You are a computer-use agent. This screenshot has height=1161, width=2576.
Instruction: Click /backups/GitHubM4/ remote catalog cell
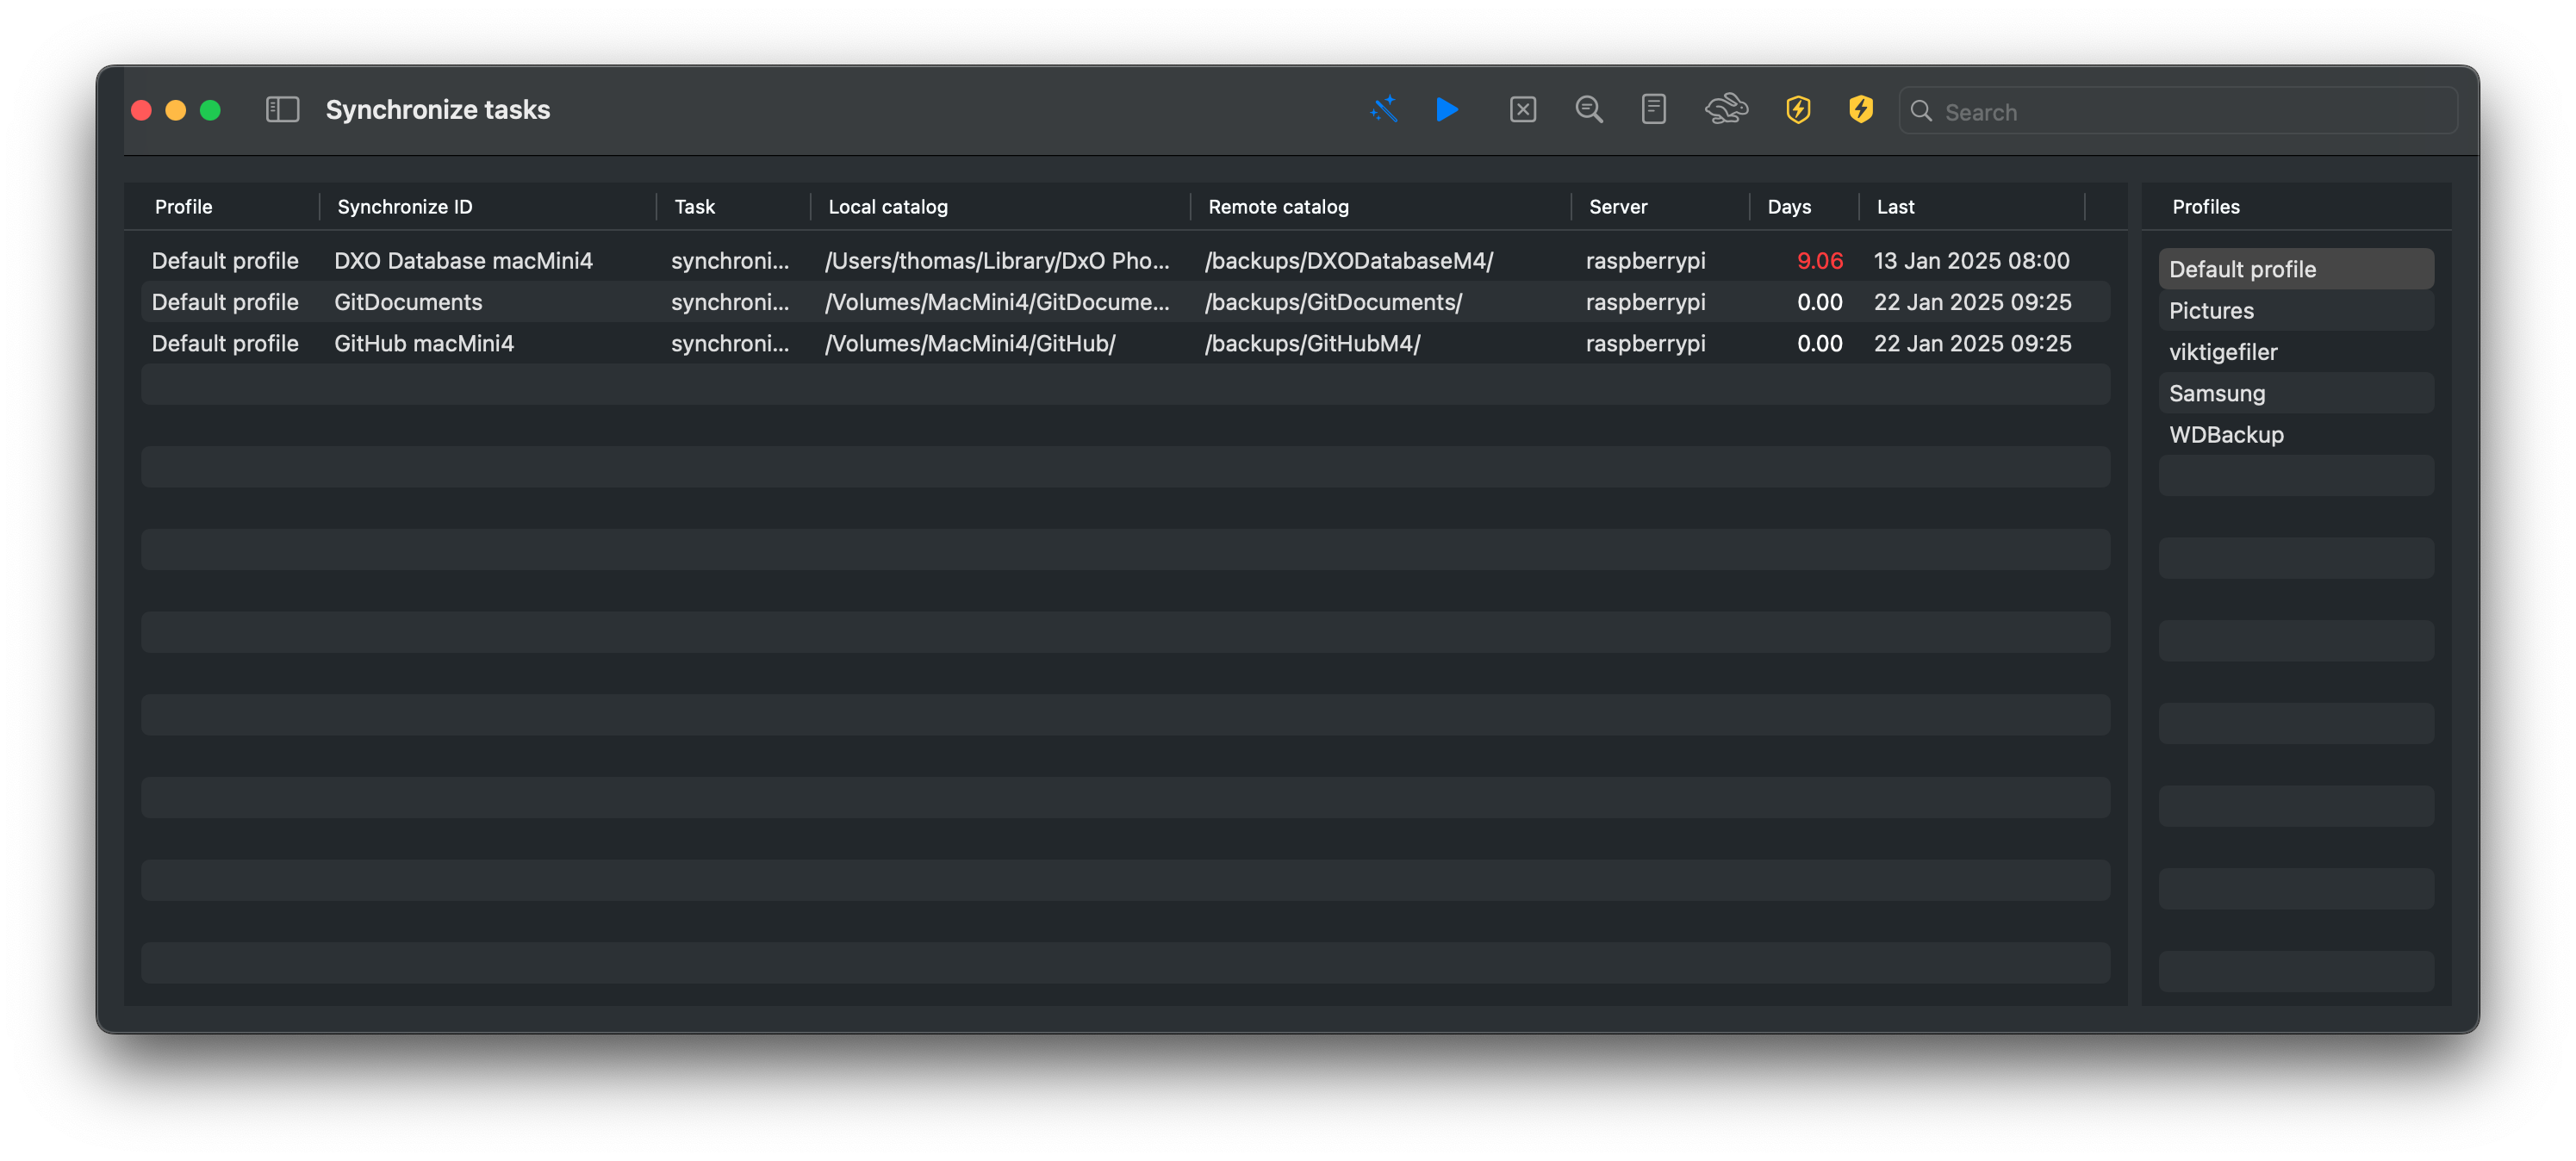pyautogui.click(x=1312, y=343)
